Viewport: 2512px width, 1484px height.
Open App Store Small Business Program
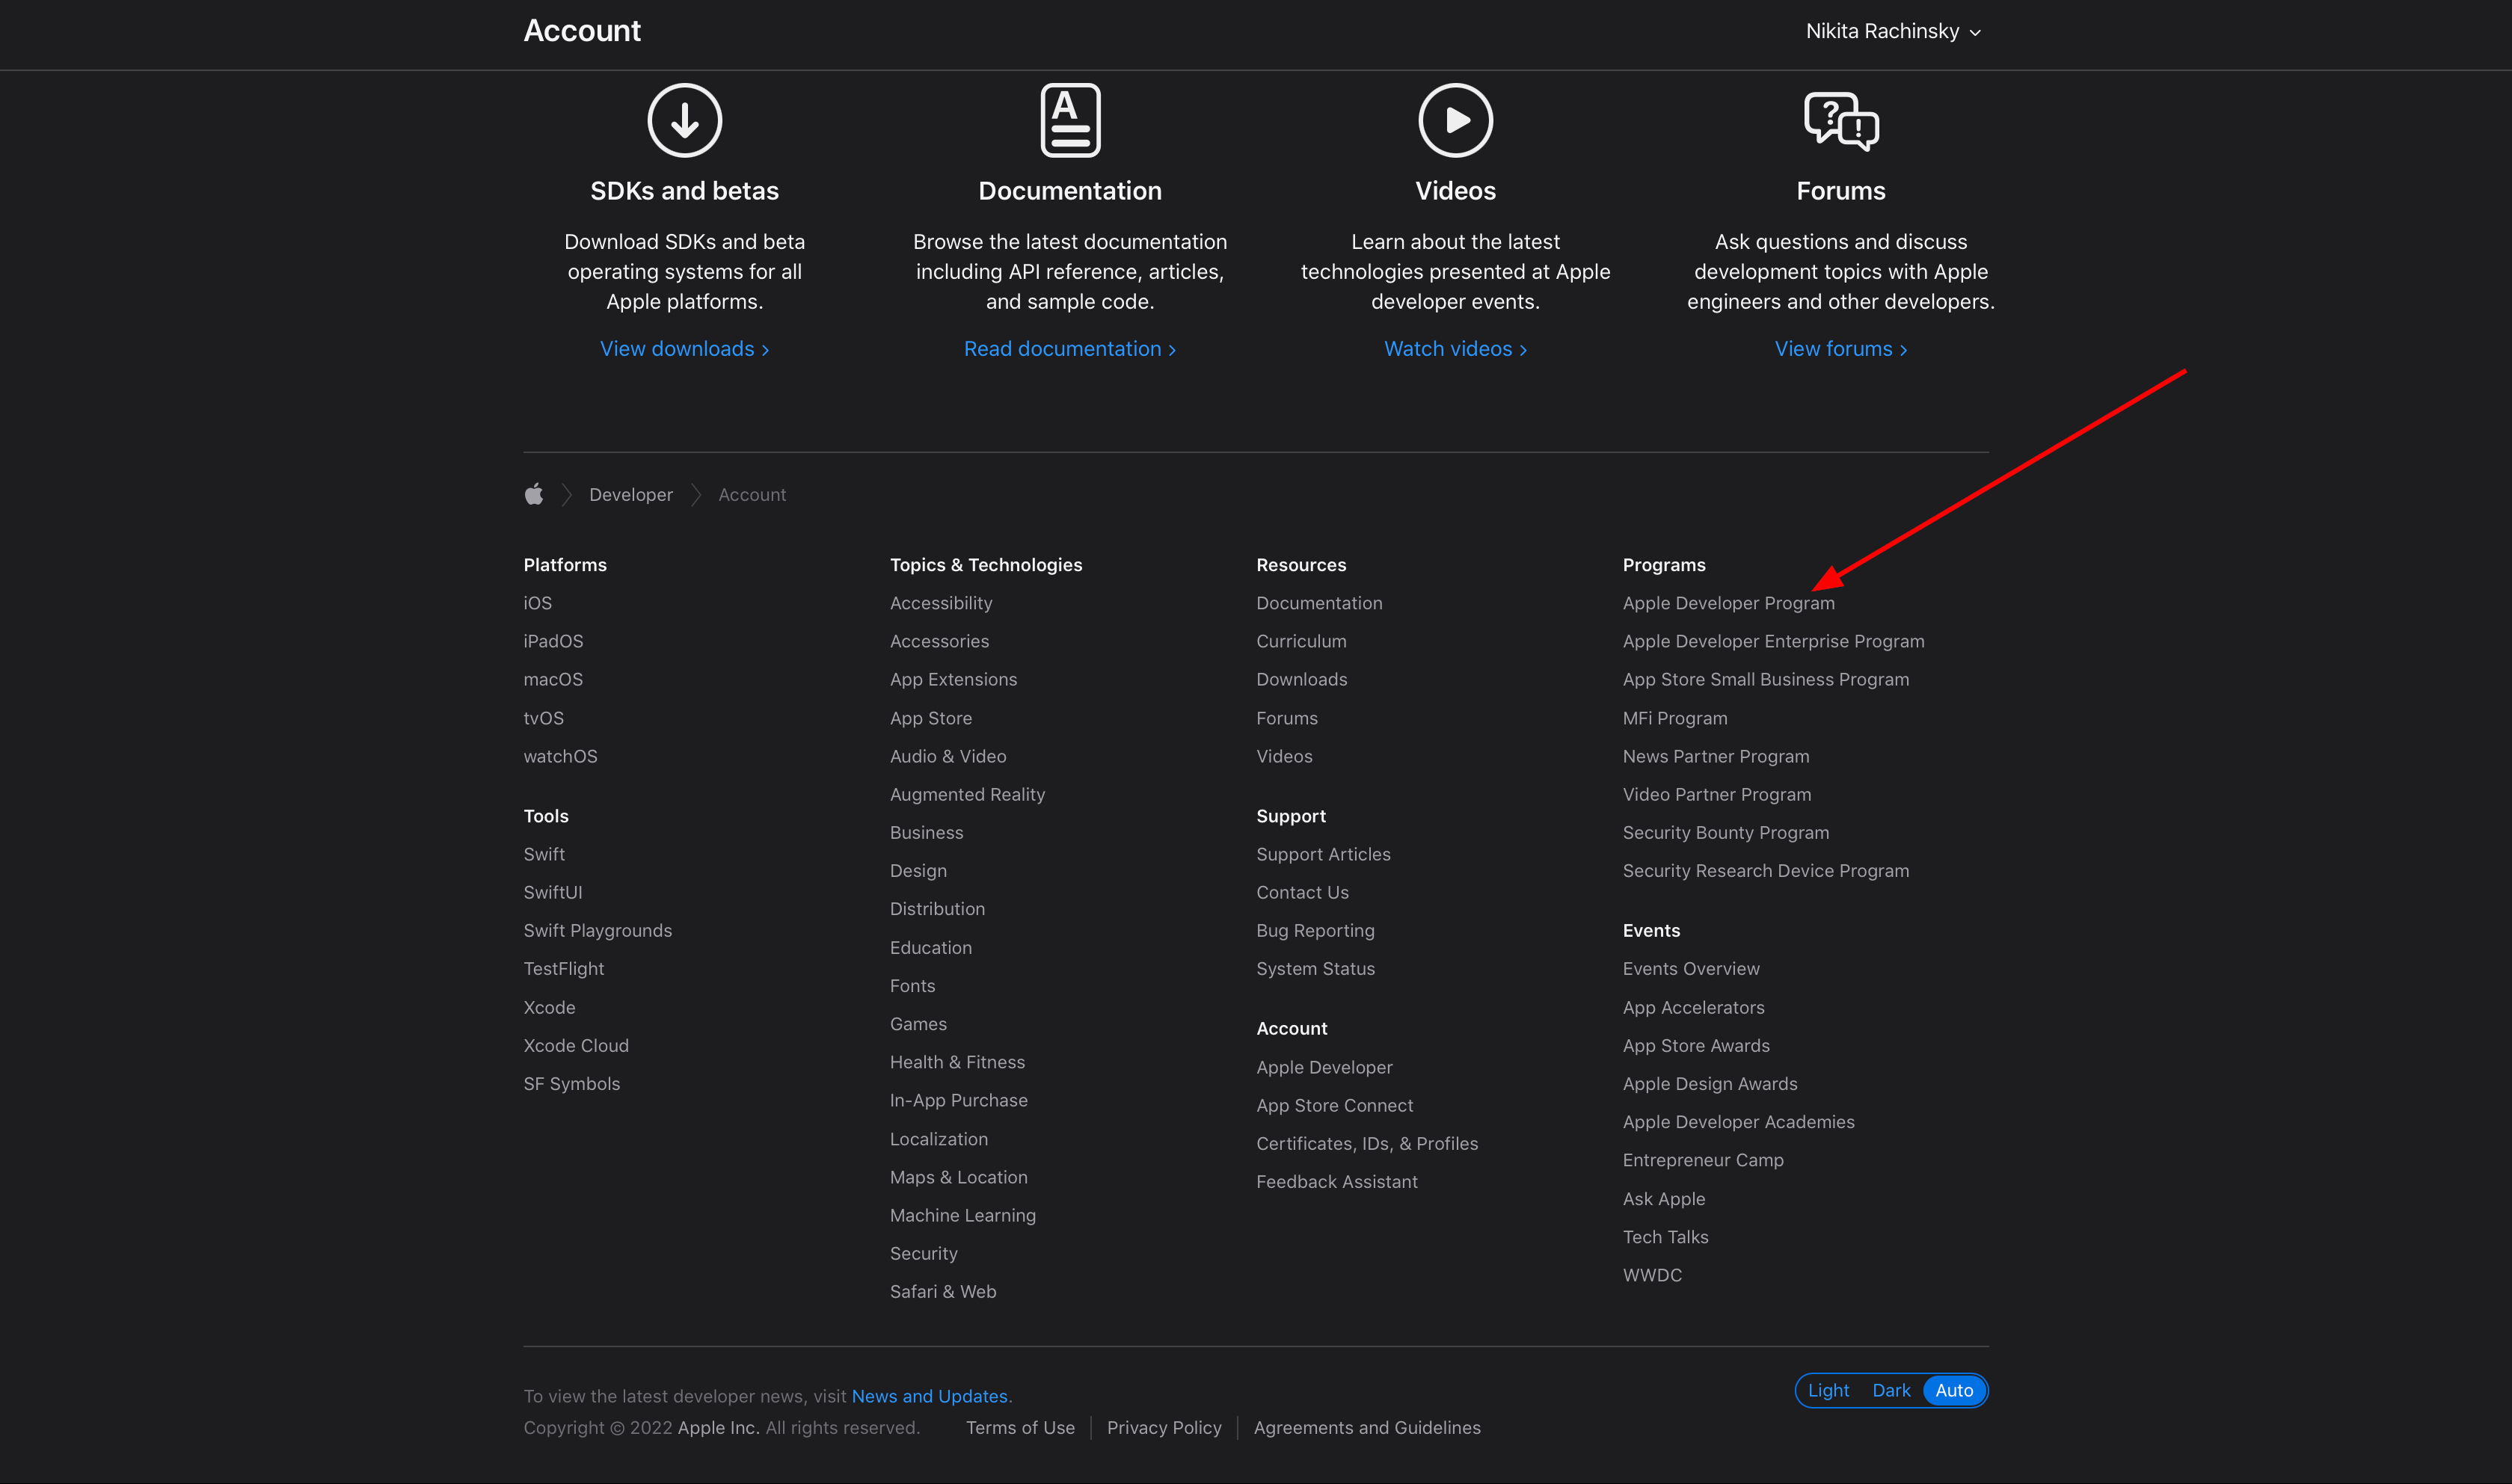(1766, 679)
